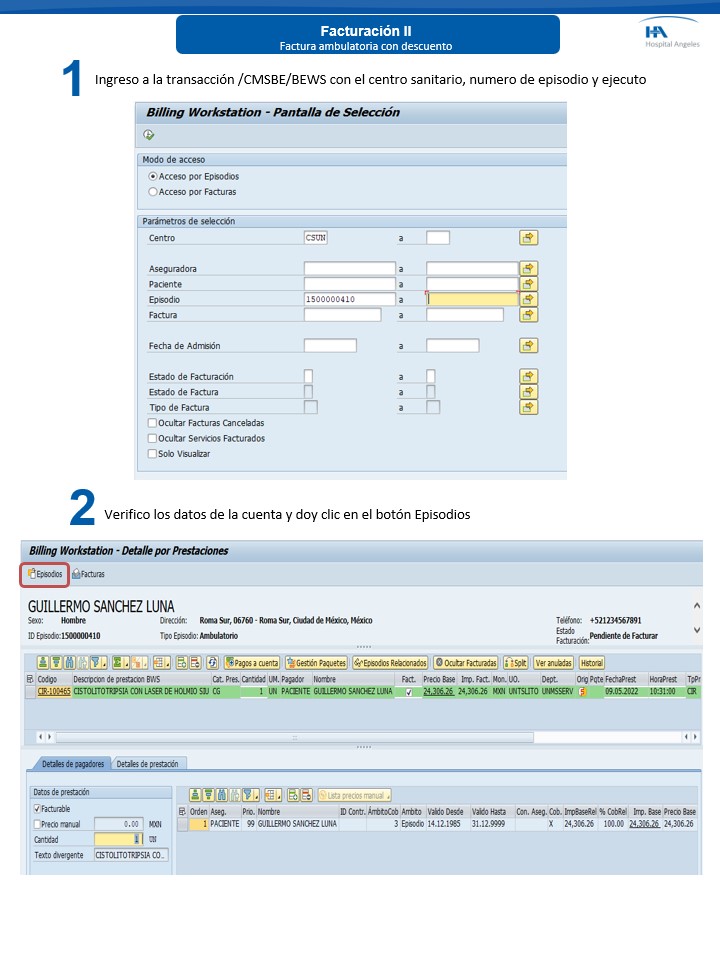Open Episodios Relacionados

(x=390, y=663)
